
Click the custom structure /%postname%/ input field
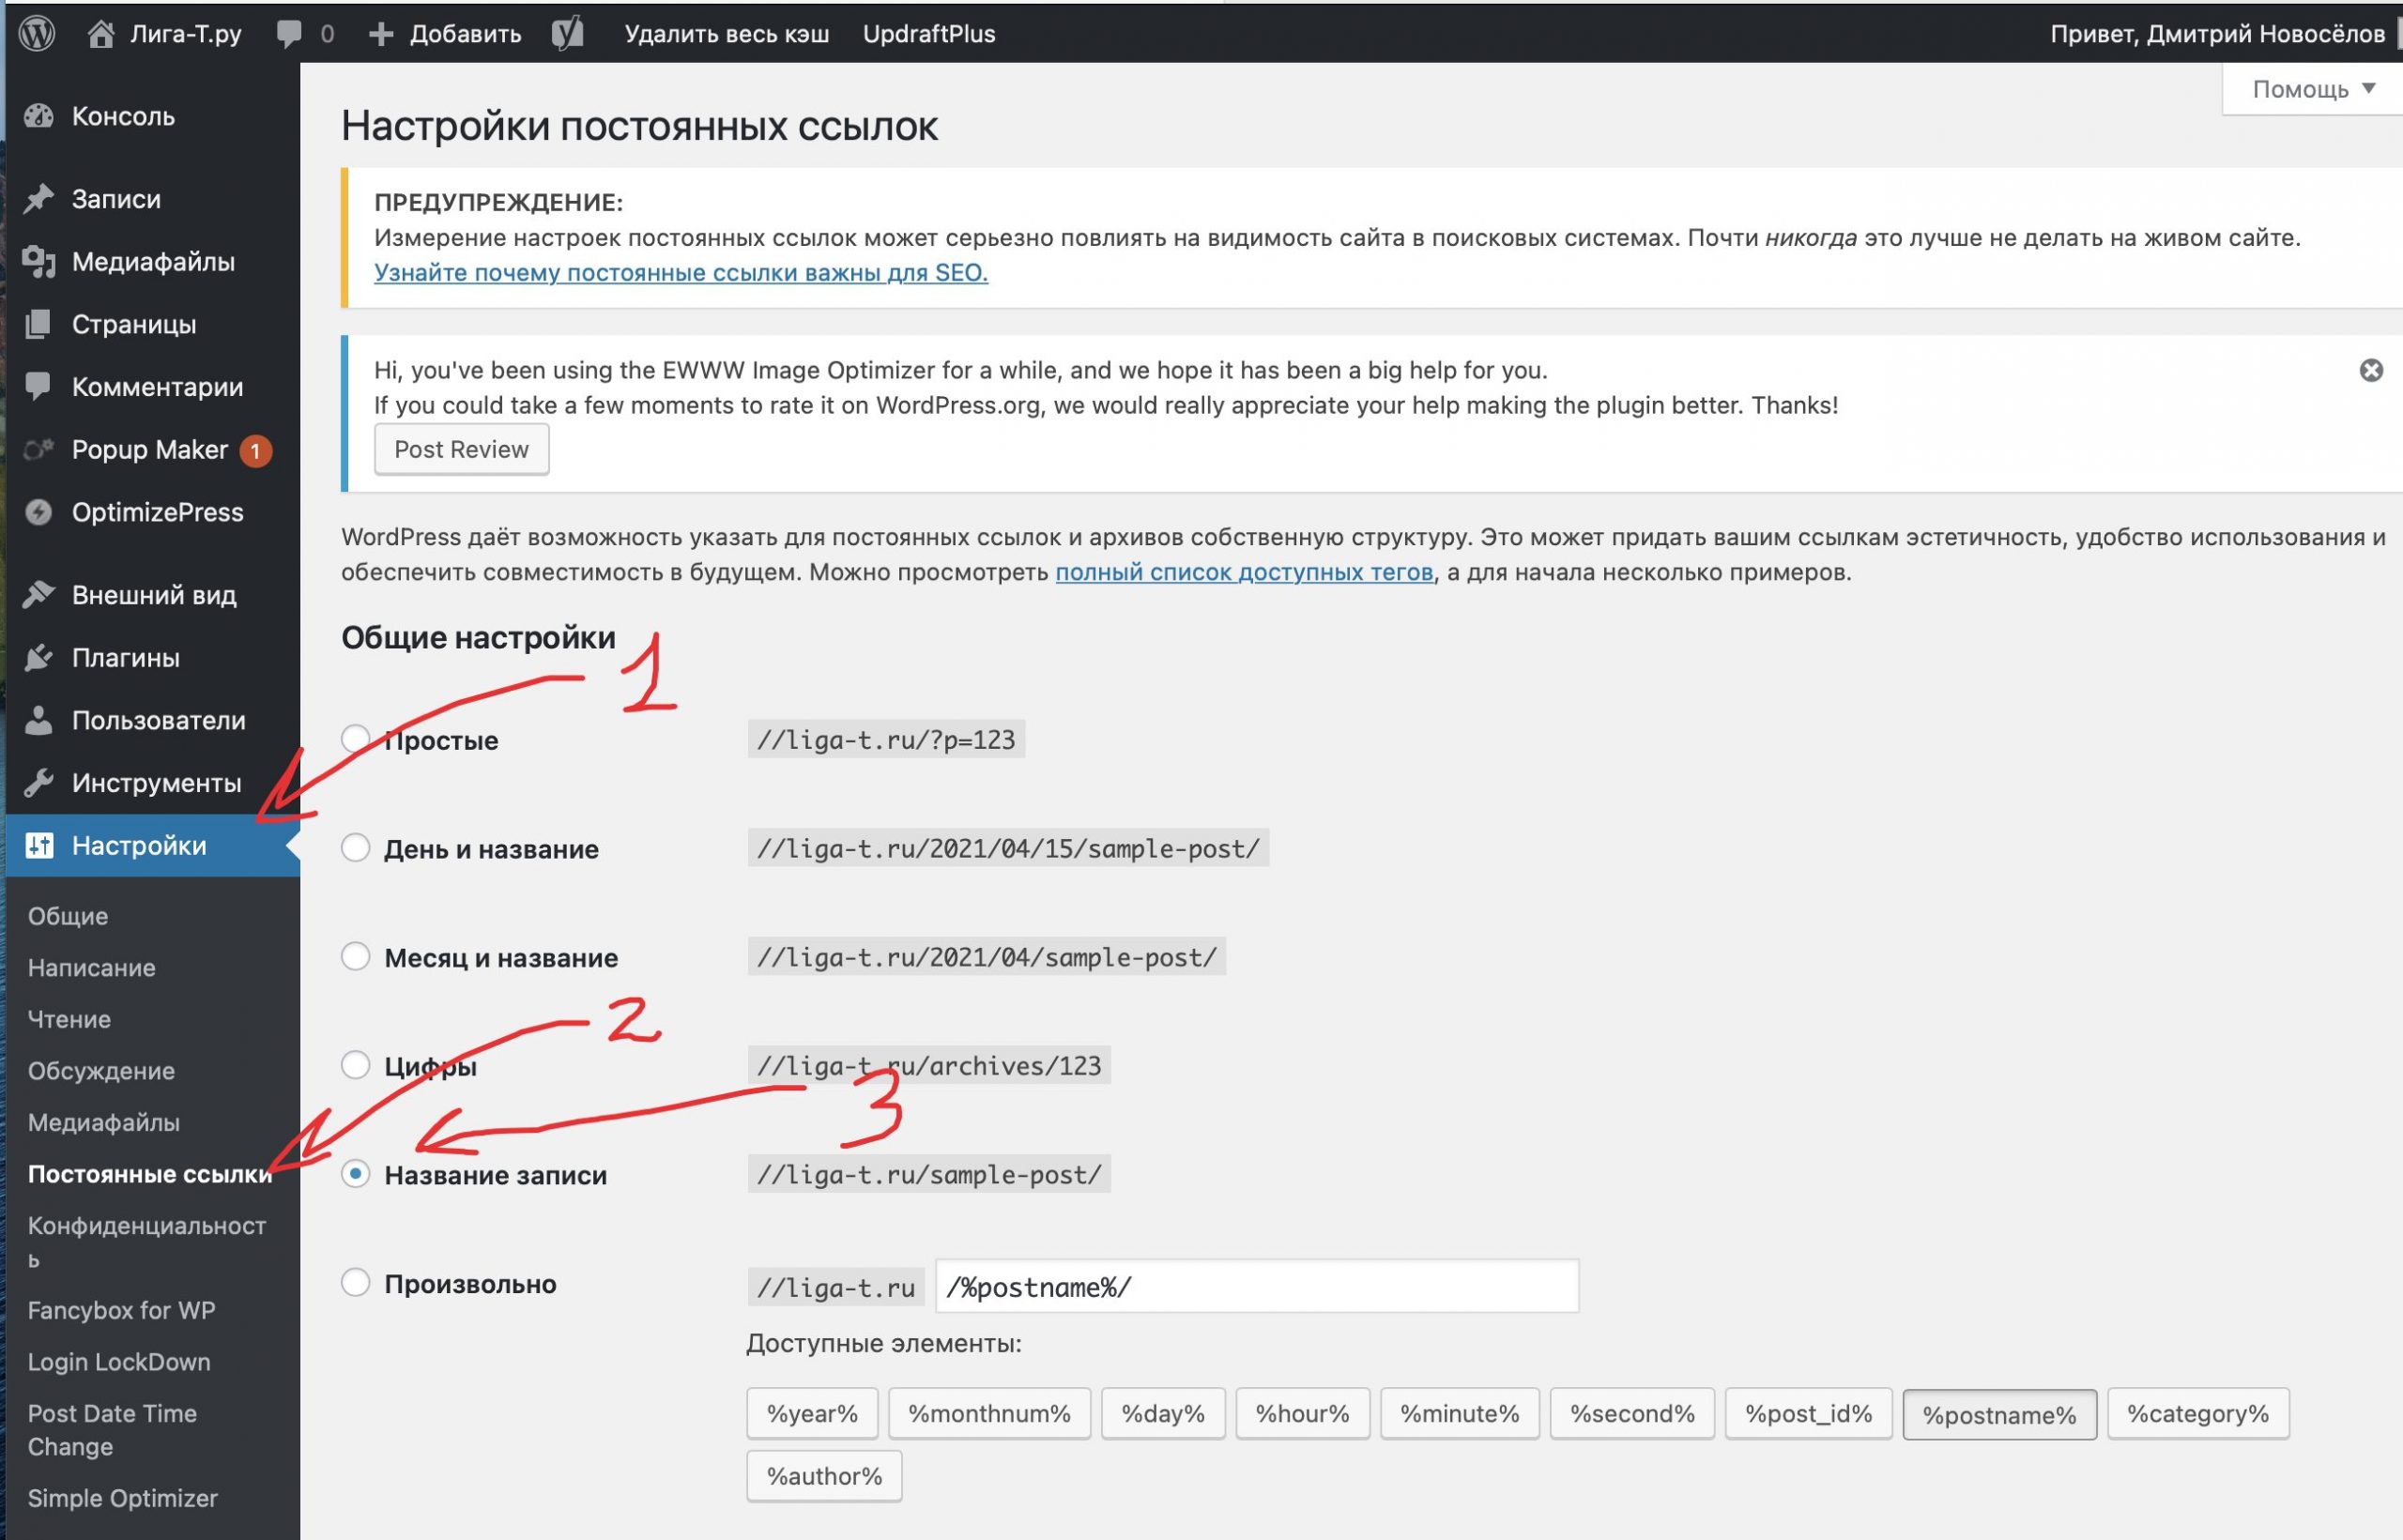point(1256,1287)
